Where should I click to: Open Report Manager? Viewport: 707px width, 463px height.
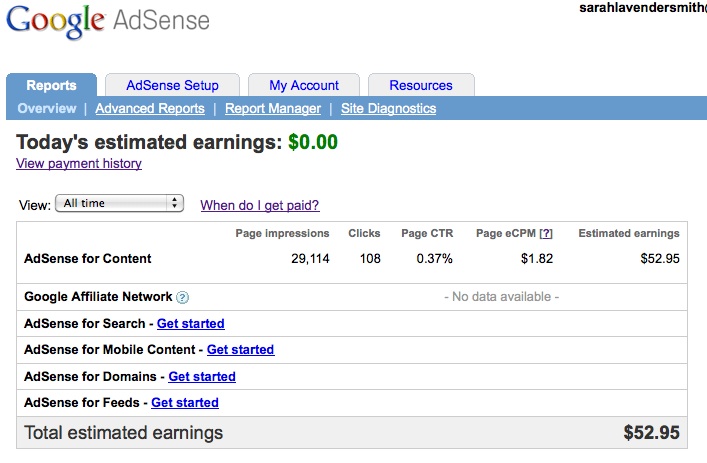273,109
